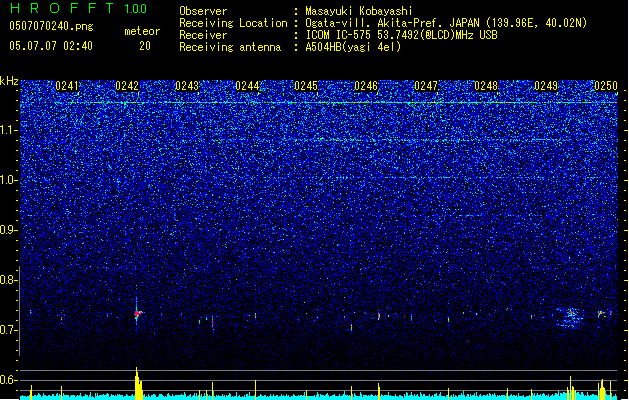Click the 0249 time marker
Viewport: 629px width, 400px height.
546,86
